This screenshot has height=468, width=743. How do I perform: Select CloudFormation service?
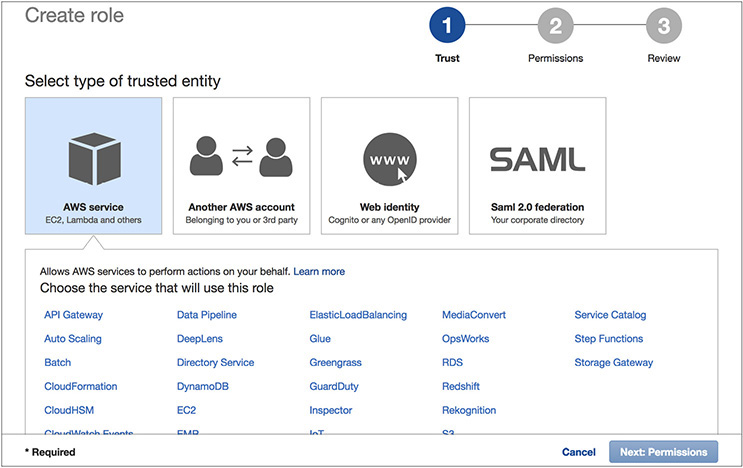[x=81, y=386]
